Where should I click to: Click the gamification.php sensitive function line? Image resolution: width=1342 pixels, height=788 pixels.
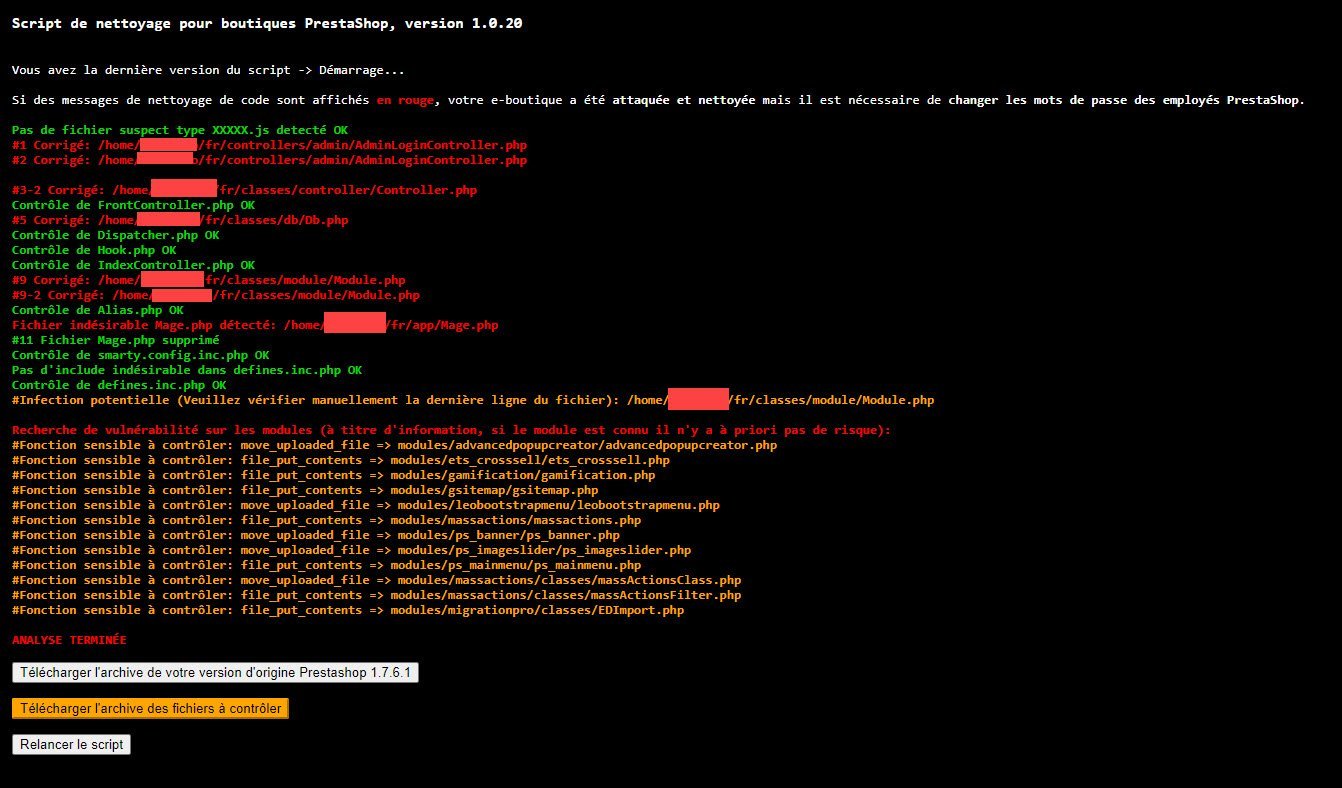coord(334,475)
